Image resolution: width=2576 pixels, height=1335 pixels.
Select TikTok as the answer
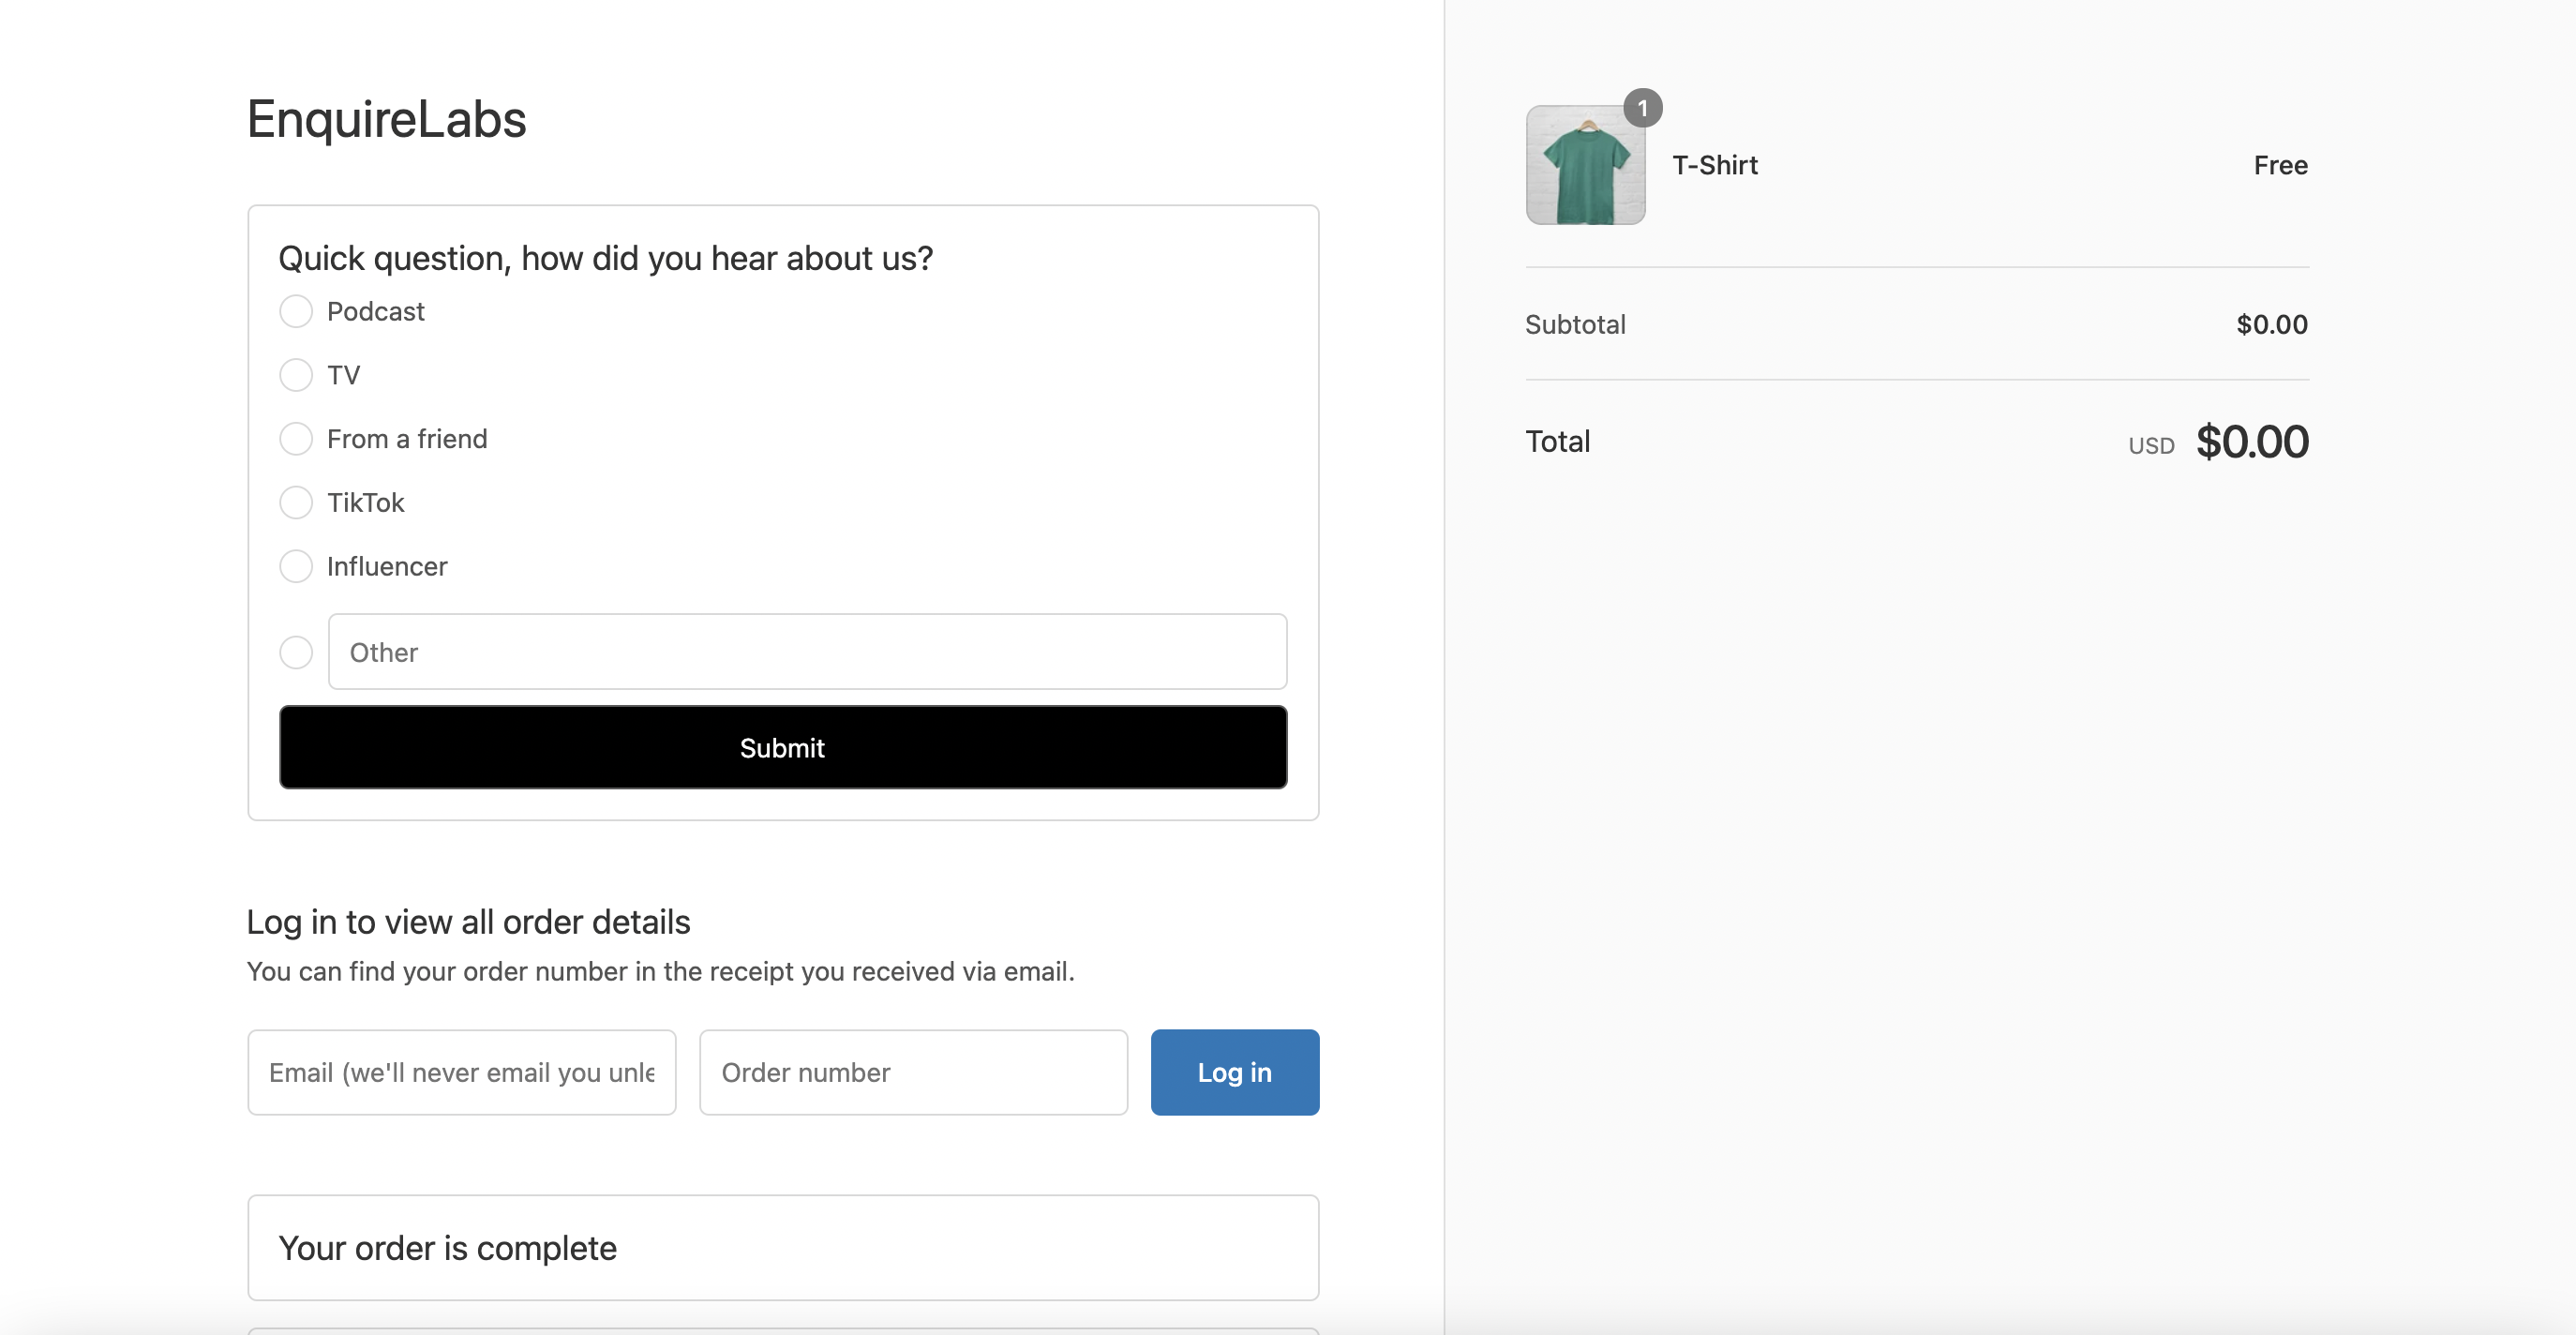(296, 502)
